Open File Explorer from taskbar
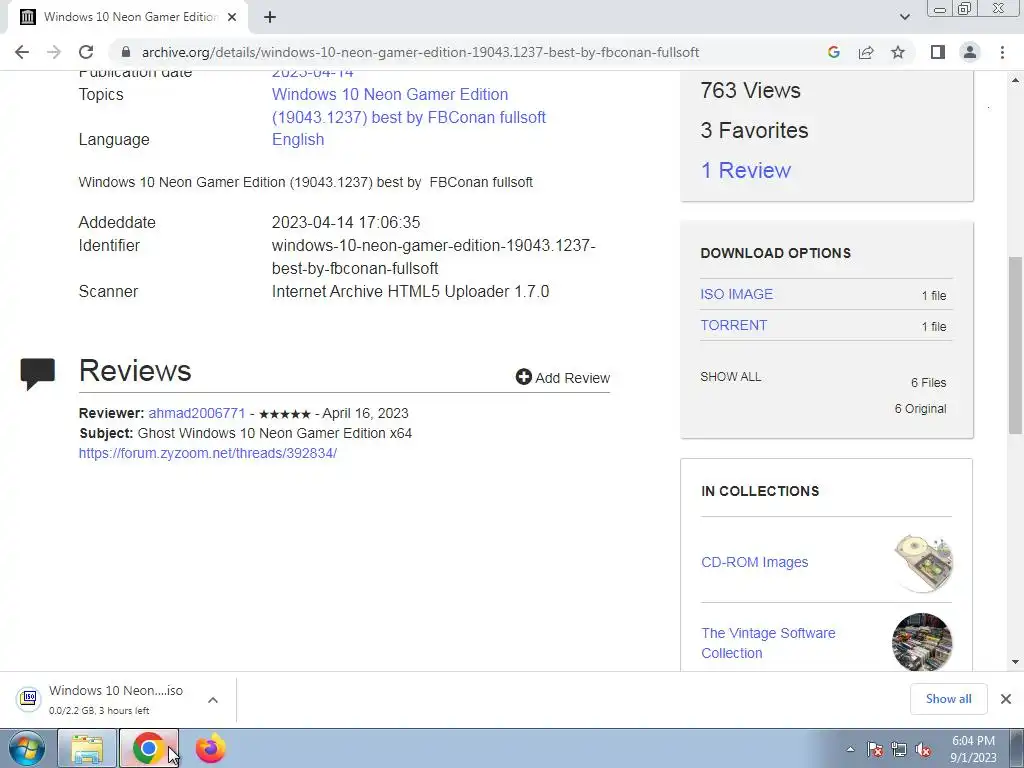The width and height of the screenshot is (1024, 768). 87,748
